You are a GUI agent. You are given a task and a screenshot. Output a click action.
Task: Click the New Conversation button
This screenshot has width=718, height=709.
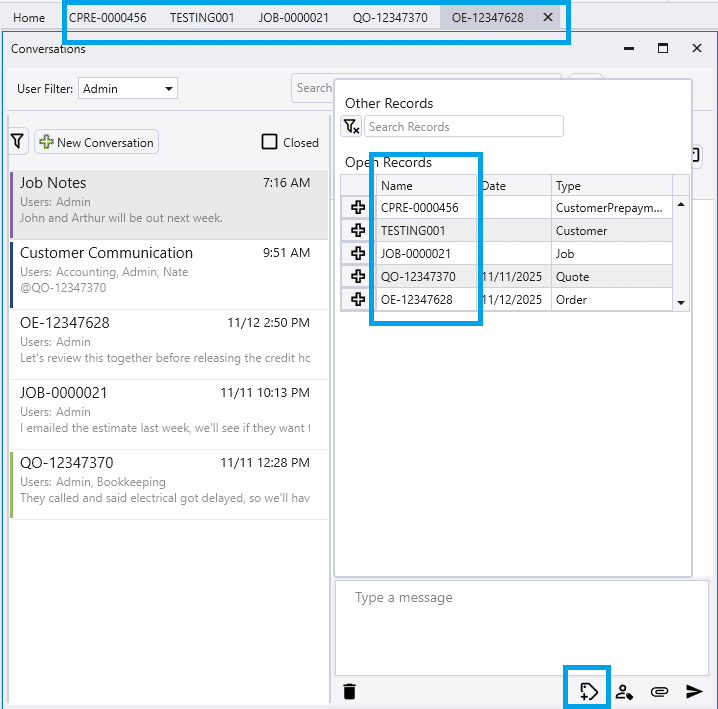click(x=96, y=142)
